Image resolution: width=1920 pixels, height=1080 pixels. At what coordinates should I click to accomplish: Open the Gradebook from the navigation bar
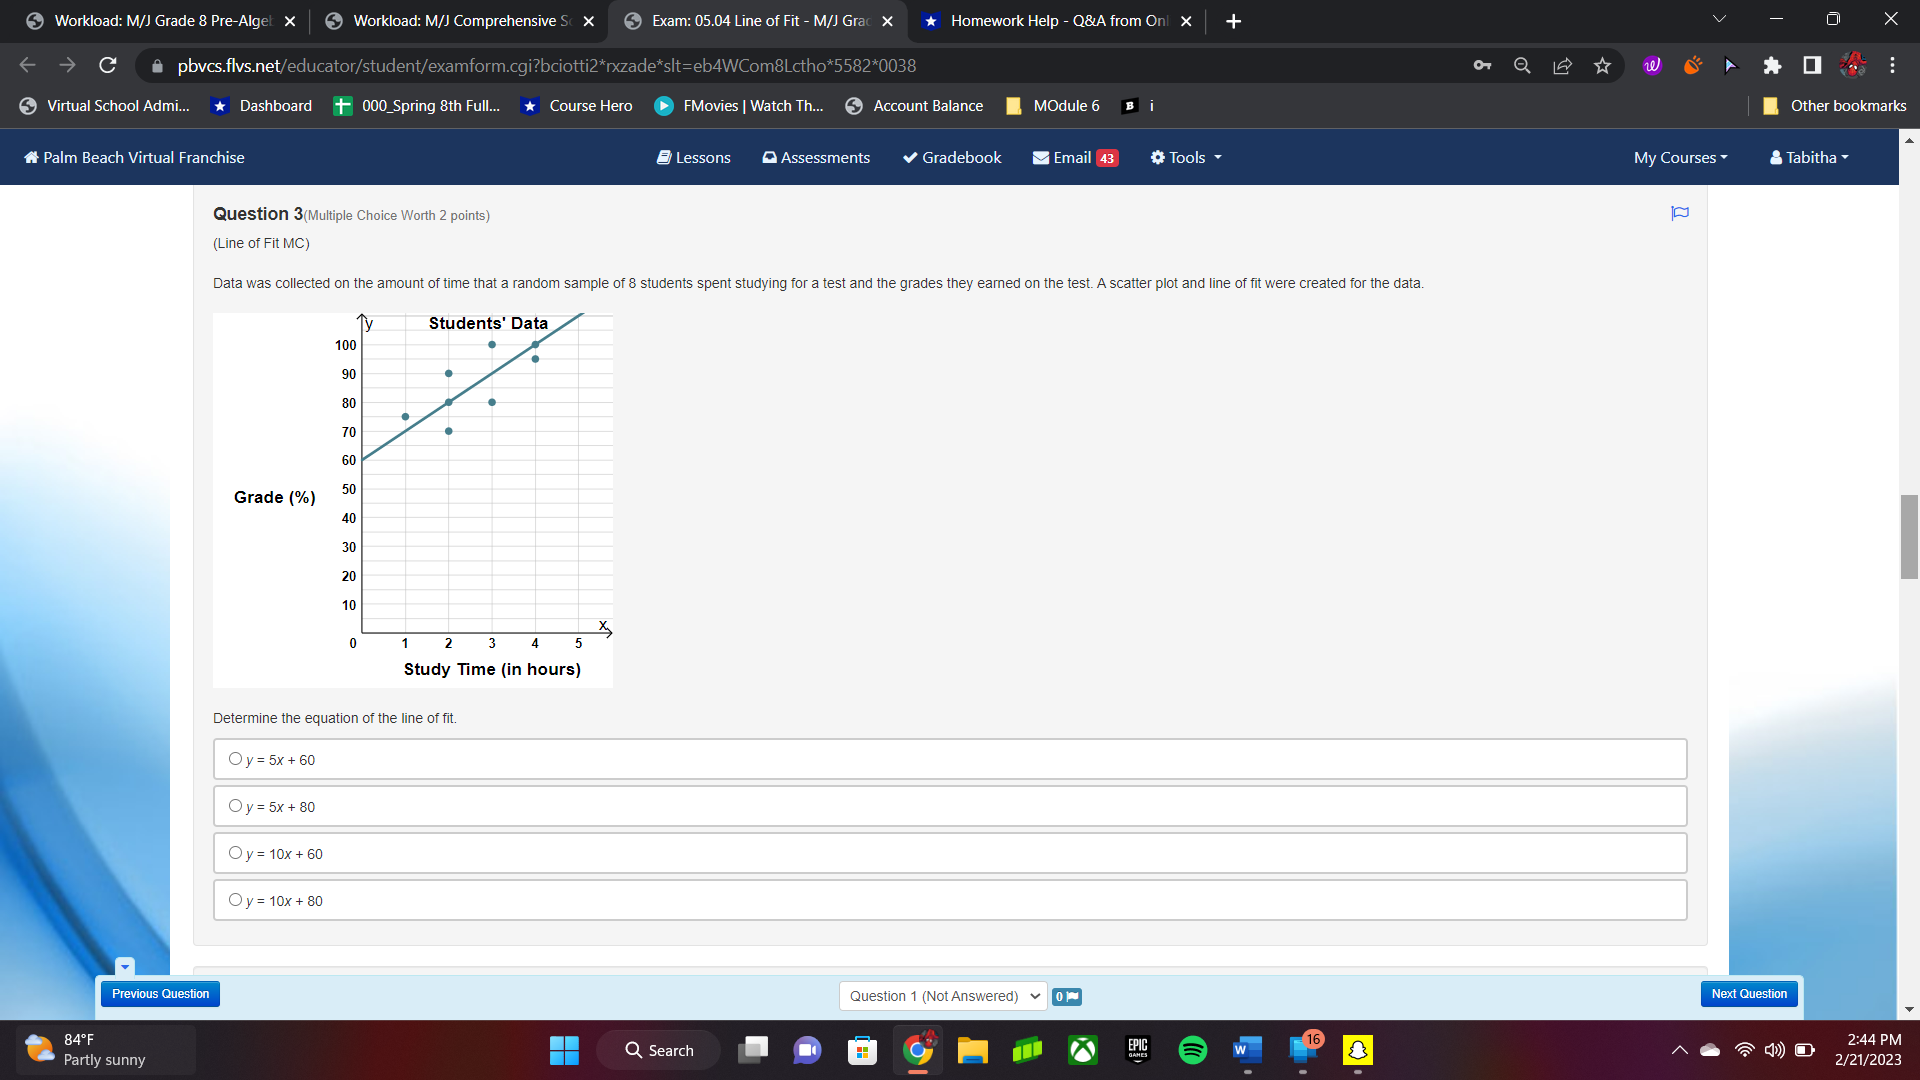pyautogui.click(x=951, y=157)
